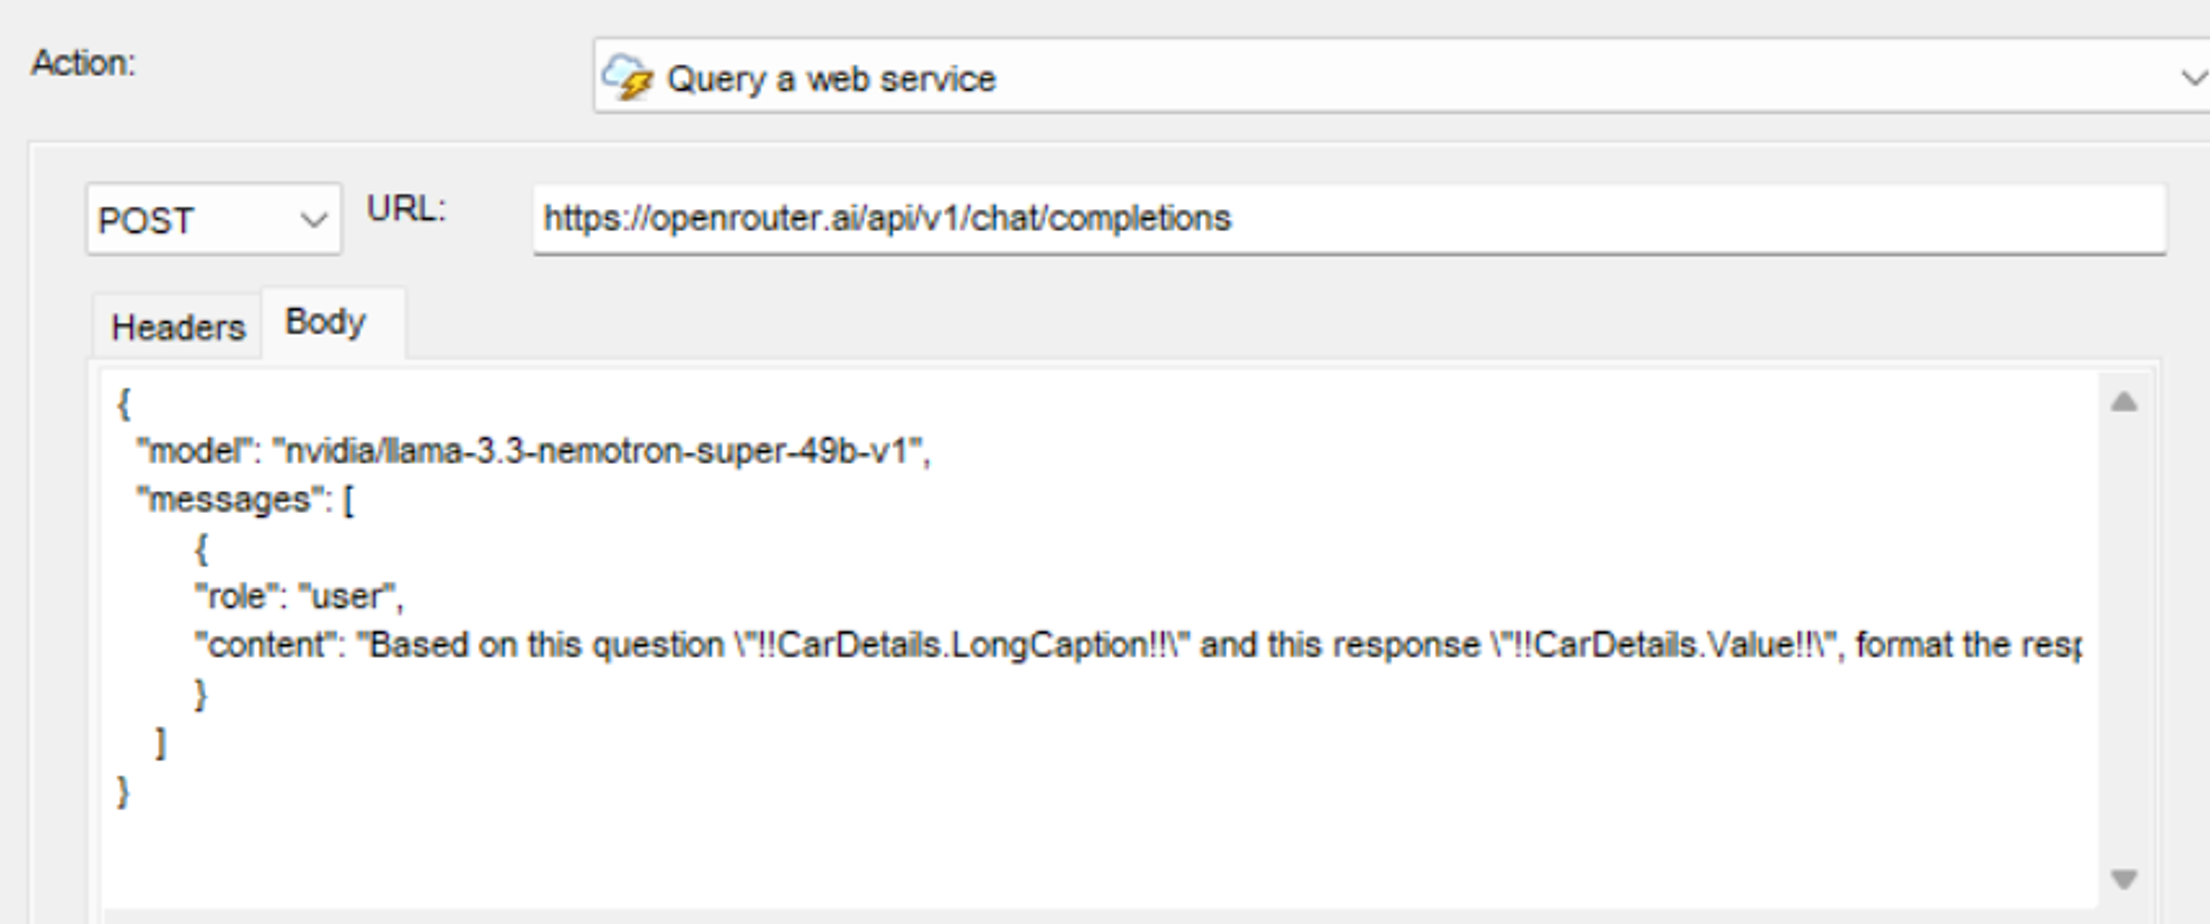Place cursor on the "model" nvidia line

(x=534, y=451)
